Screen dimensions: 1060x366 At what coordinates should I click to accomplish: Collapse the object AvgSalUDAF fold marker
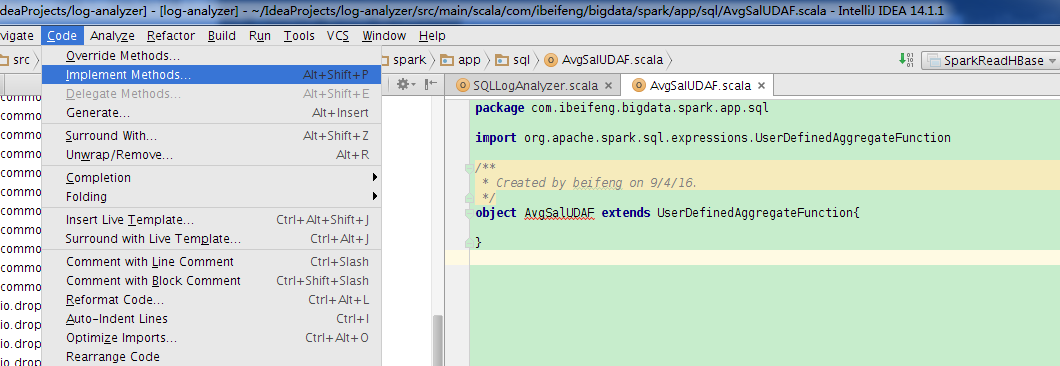(x=468, y=212)
